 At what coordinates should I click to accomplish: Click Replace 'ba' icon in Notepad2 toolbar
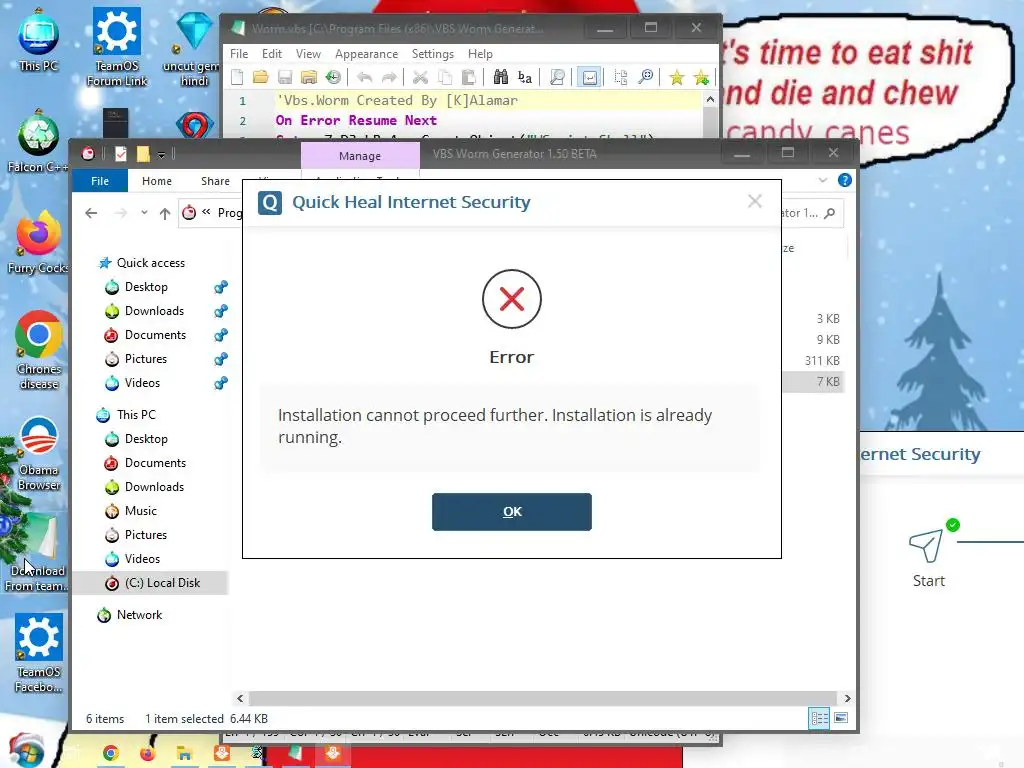click(524, 78)
